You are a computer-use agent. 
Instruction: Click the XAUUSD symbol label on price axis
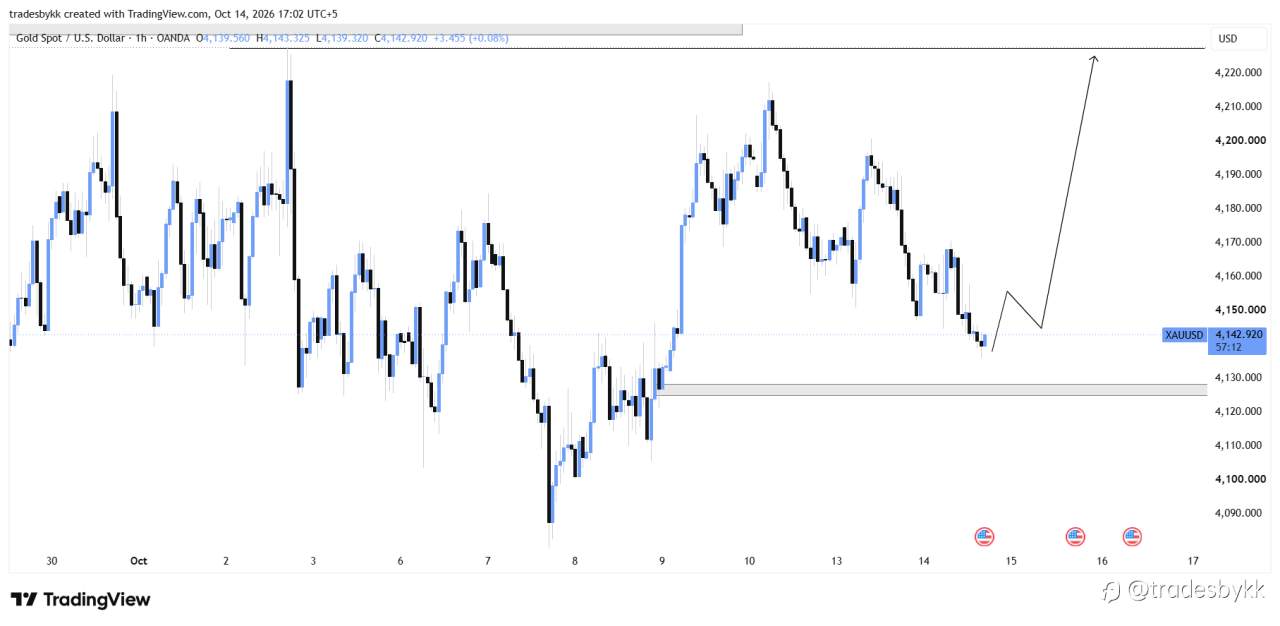click(x=1184, y=335)
